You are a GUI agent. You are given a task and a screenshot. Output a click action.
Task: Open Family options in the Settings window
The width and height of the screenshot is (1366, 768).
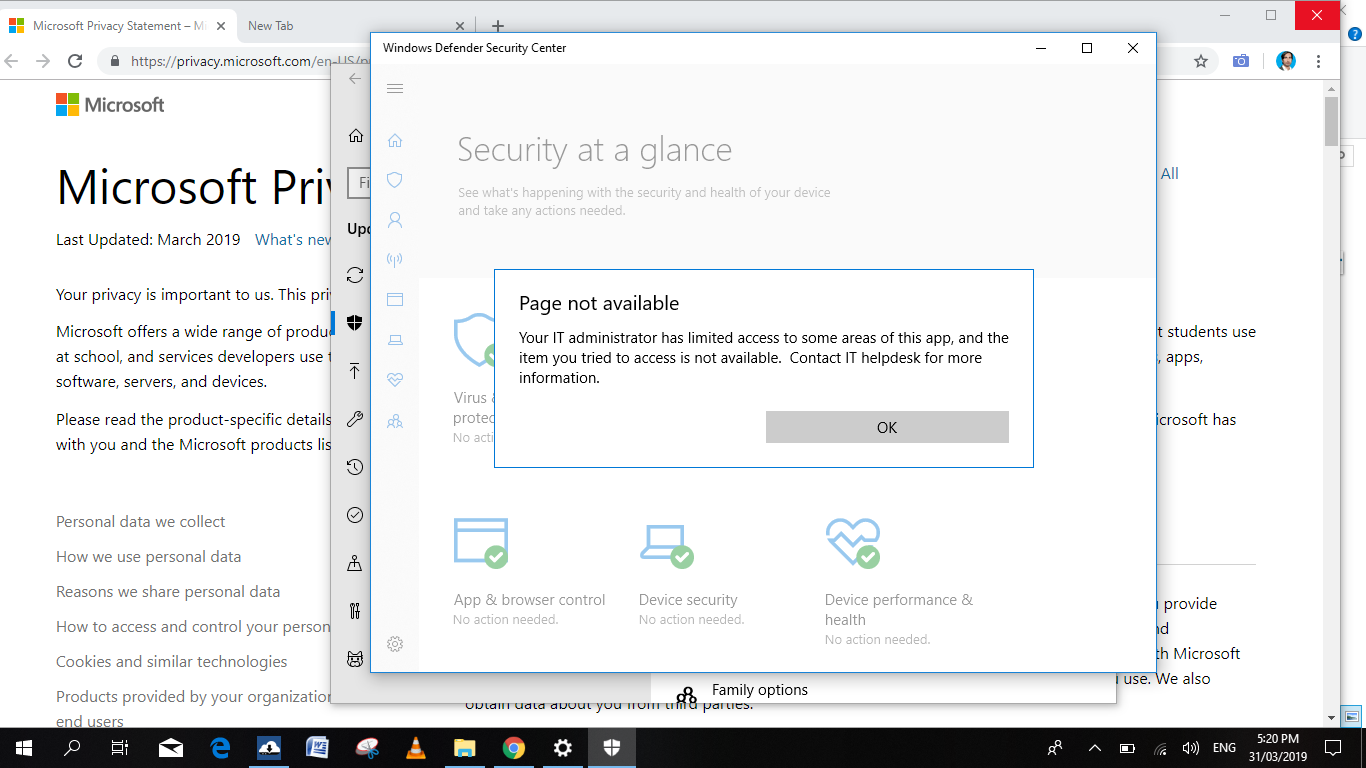[x=759, y=690]
